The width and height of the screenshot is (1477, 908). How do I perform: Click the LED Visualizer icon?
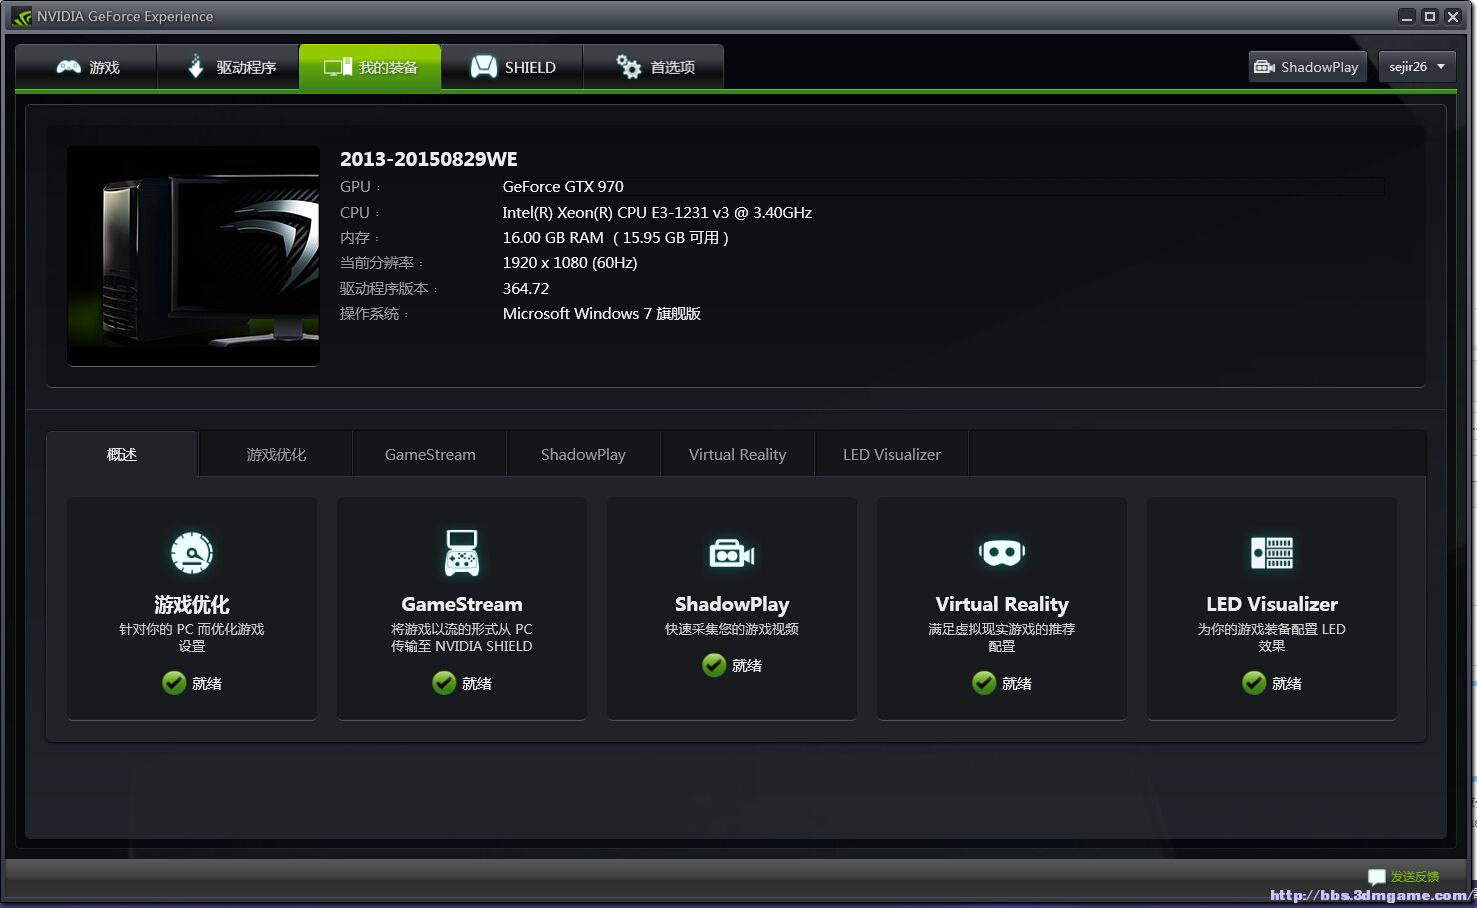[x=1272, y=553]
